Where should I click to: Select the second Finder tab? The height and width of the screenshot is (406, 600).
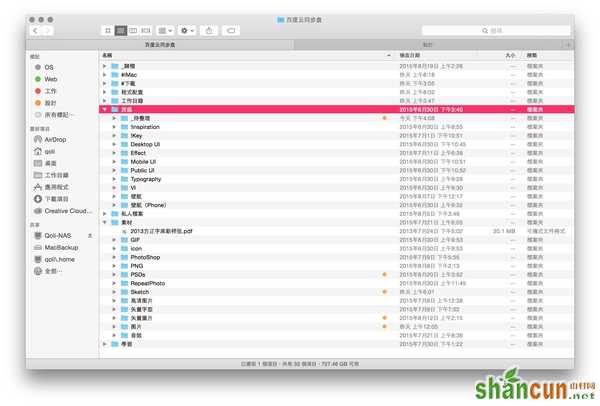[x=428, y=45]
